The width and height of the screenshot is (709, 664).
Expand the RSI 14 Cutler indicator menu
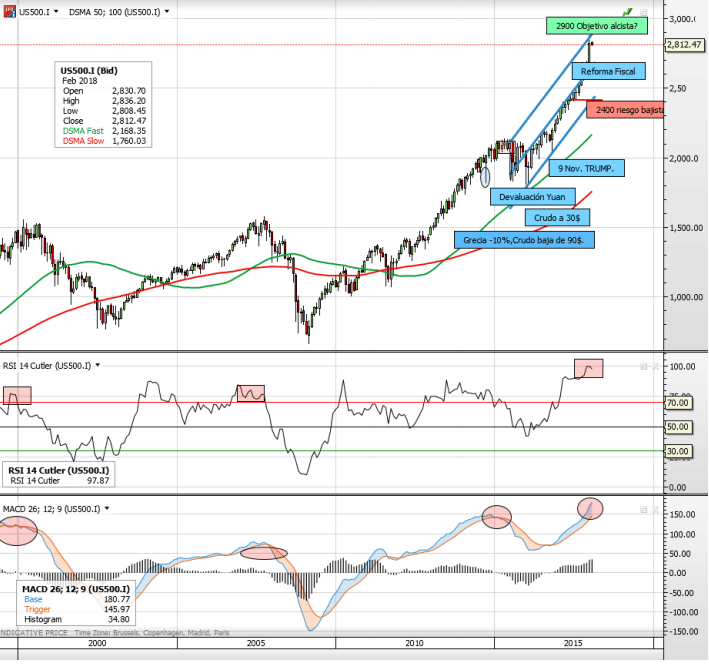pyautogui.click(x=97, y=365)
